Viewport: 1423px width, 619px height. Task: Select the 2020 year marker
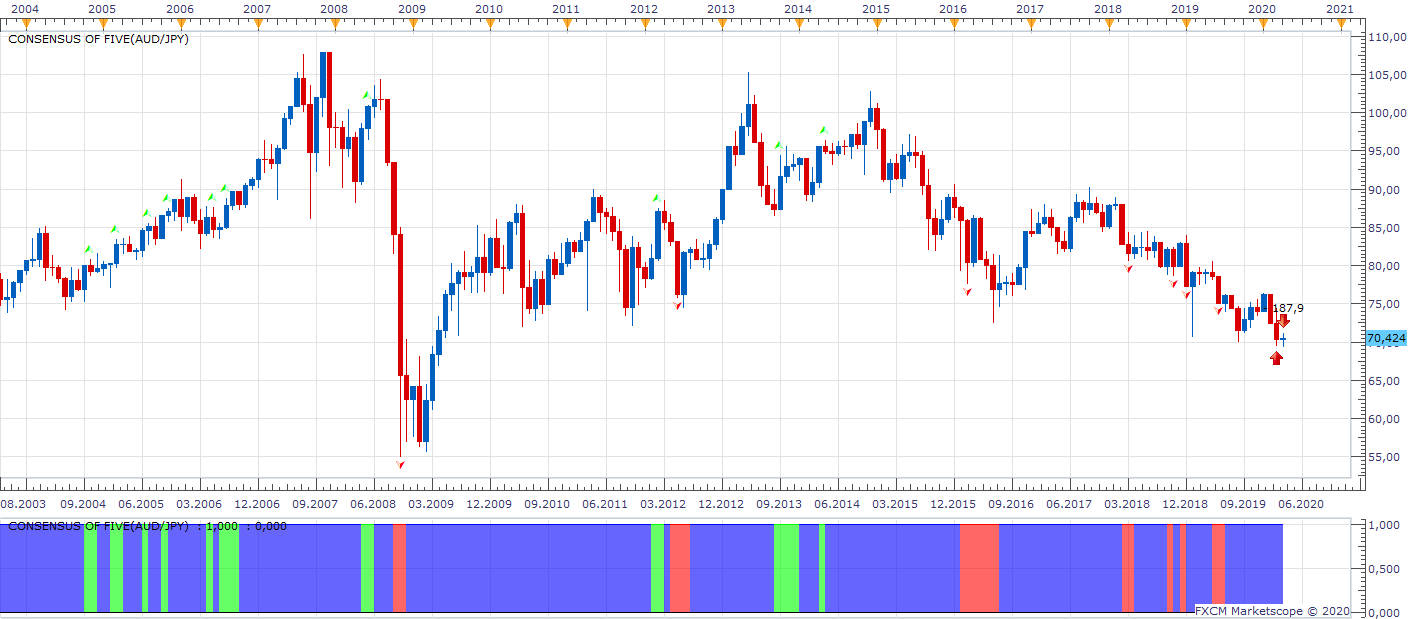pyautogui.click(x=1262, y=8)
